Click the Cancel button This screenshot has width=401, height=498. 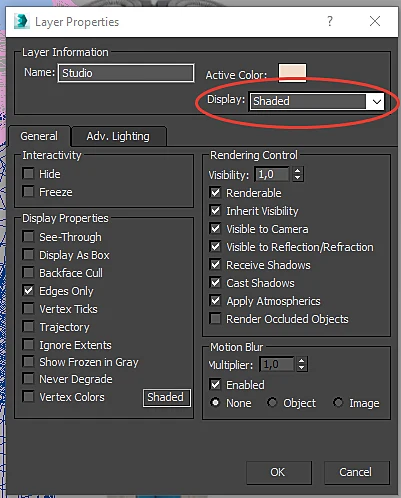(356, 472)
